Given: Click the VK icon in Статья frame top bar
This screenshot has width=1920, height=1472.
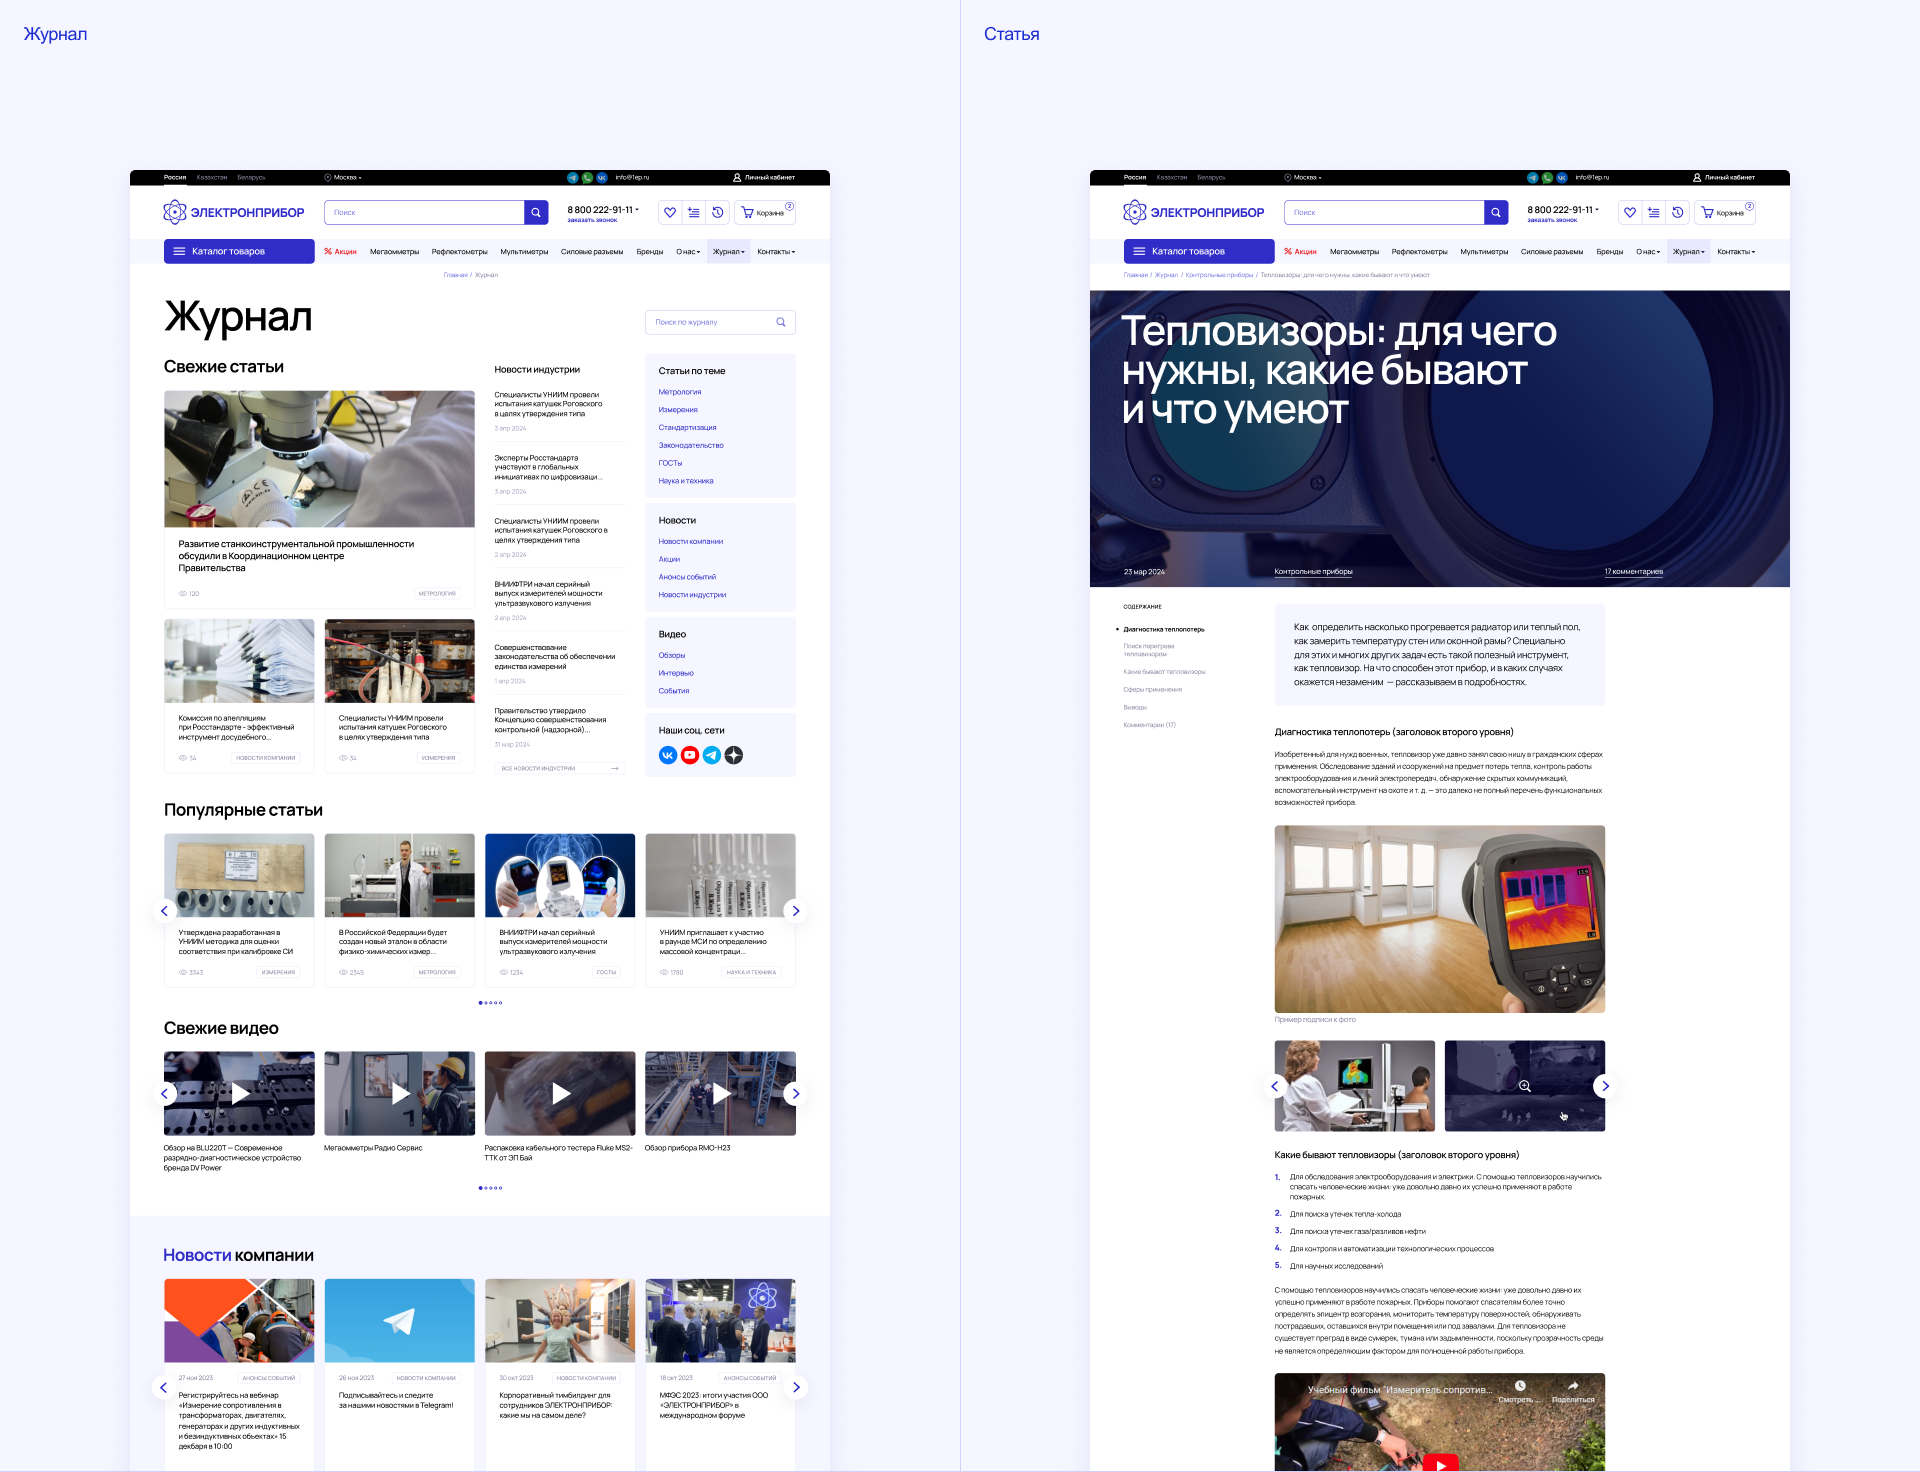Looking at the screenshot, I should [x=1562, y=177].
